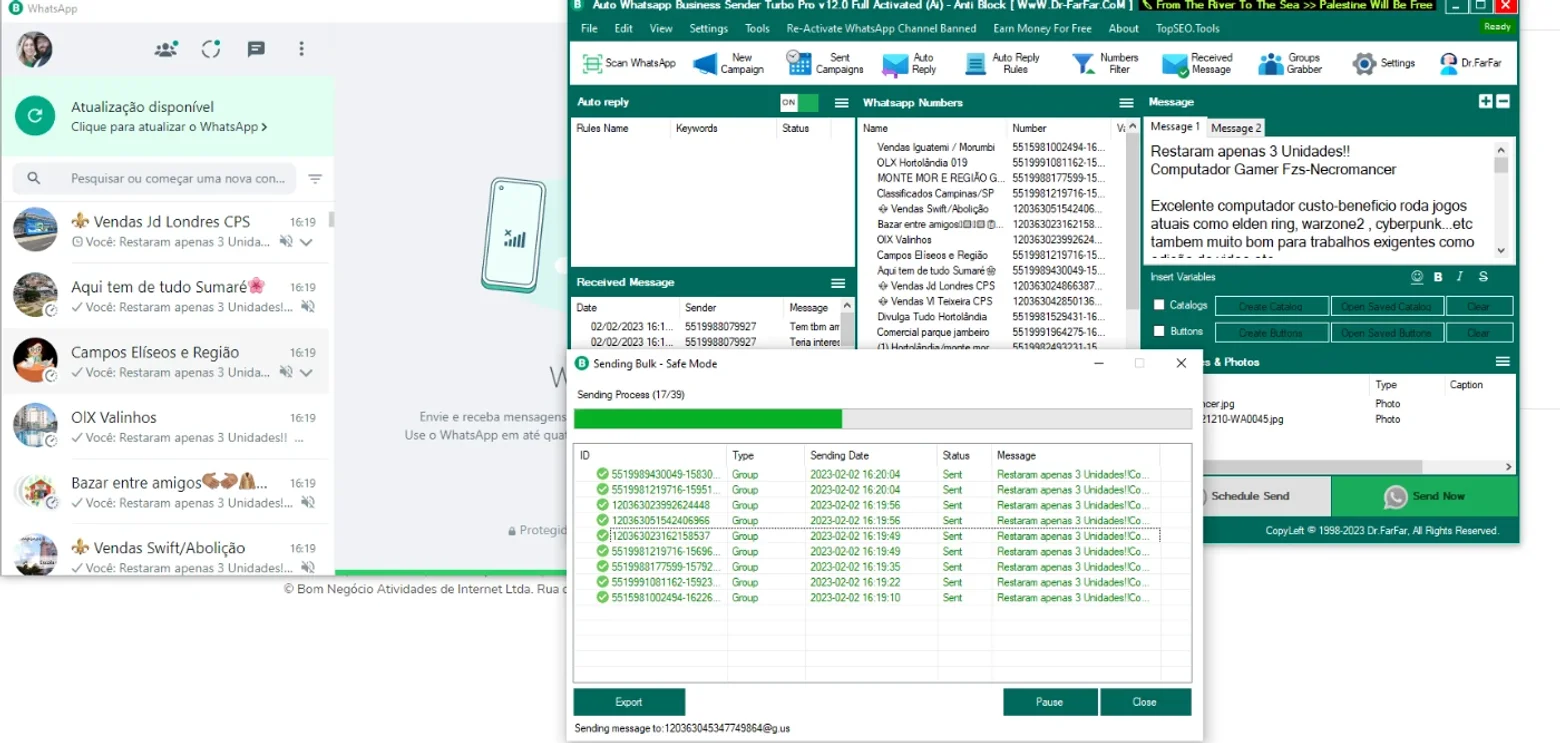Open the Earn Money For Free menu

1042,28
